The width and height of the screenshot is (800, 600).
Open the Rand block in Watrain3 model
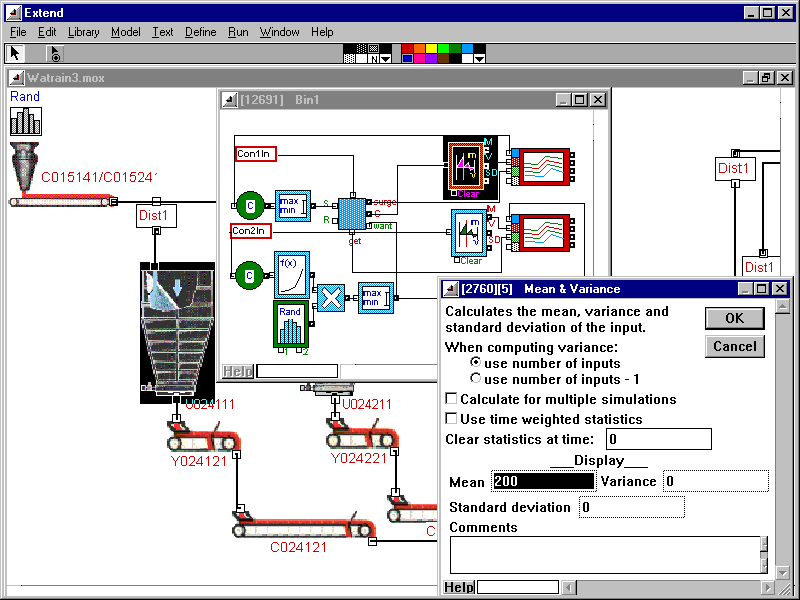coord(26,121)
